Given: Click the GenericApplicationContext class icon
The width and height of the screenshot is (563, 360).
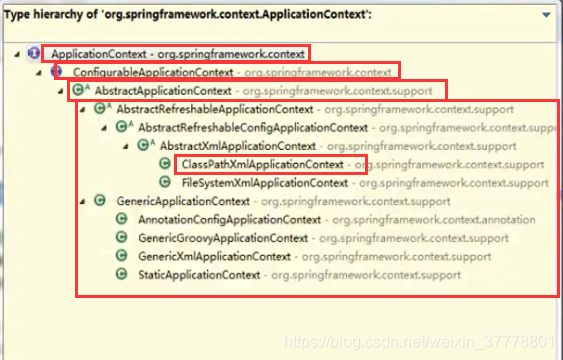Looking at the screenshot, I should click(99, 201).
